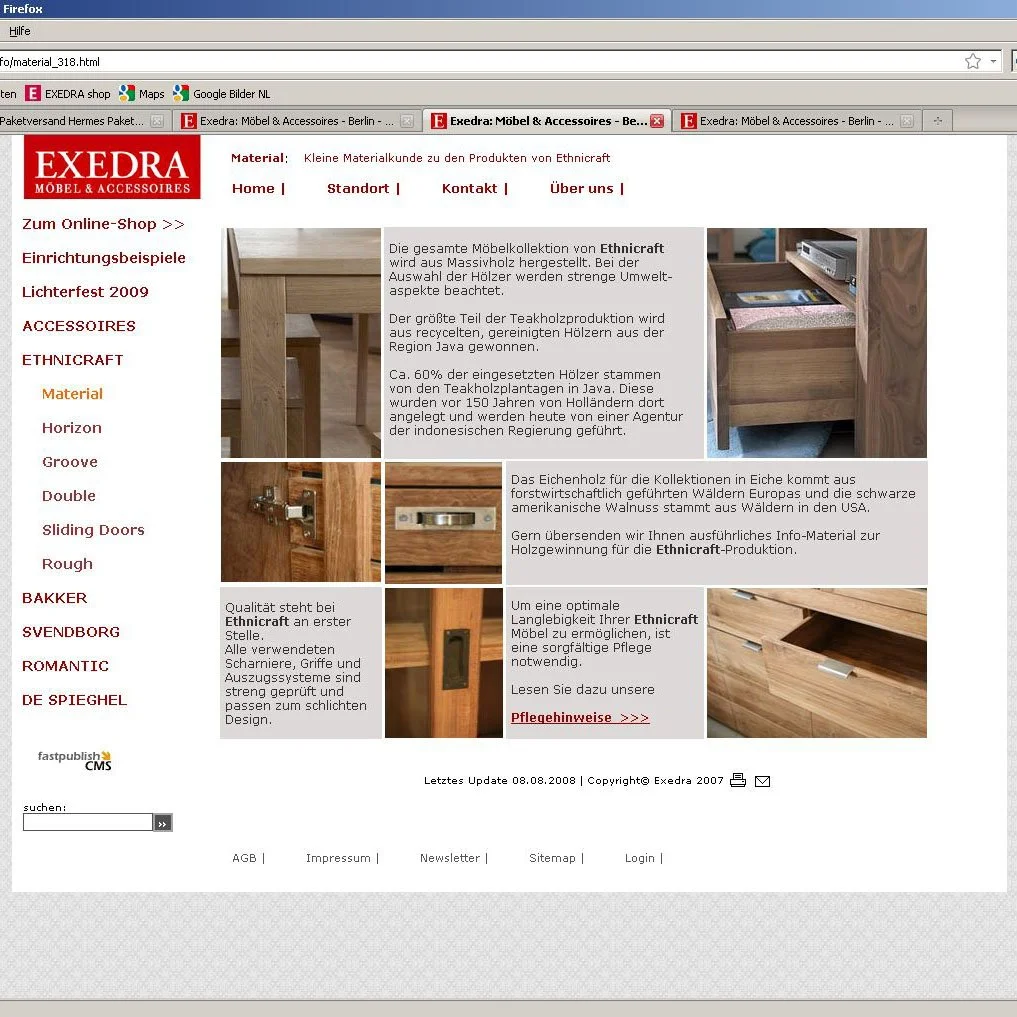
Task: Click the dark recessed door pull photo
Action: tap(444, 663)
